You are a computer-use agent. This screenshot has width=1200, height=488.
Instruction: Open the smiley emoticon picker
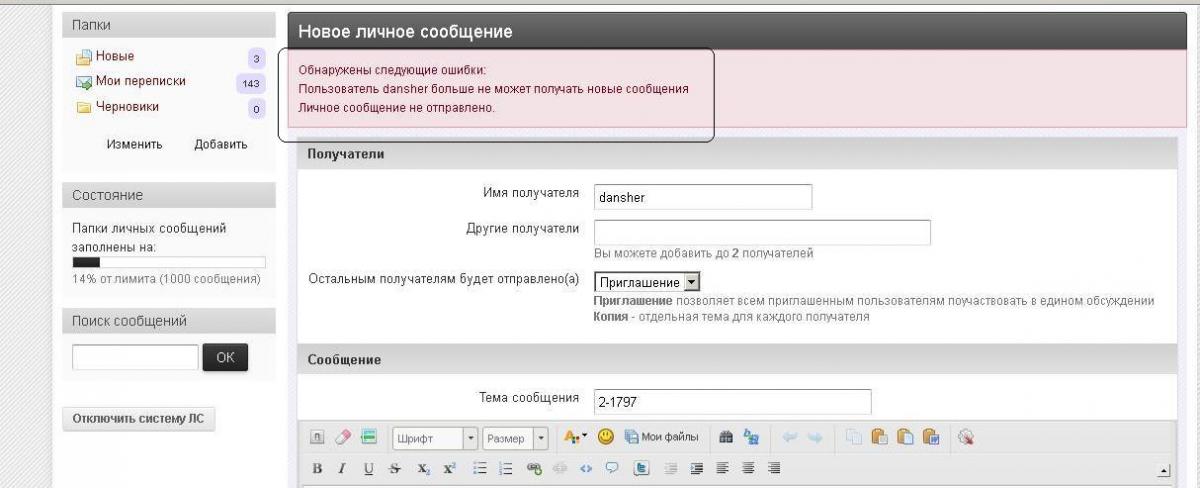pos(605,437)
